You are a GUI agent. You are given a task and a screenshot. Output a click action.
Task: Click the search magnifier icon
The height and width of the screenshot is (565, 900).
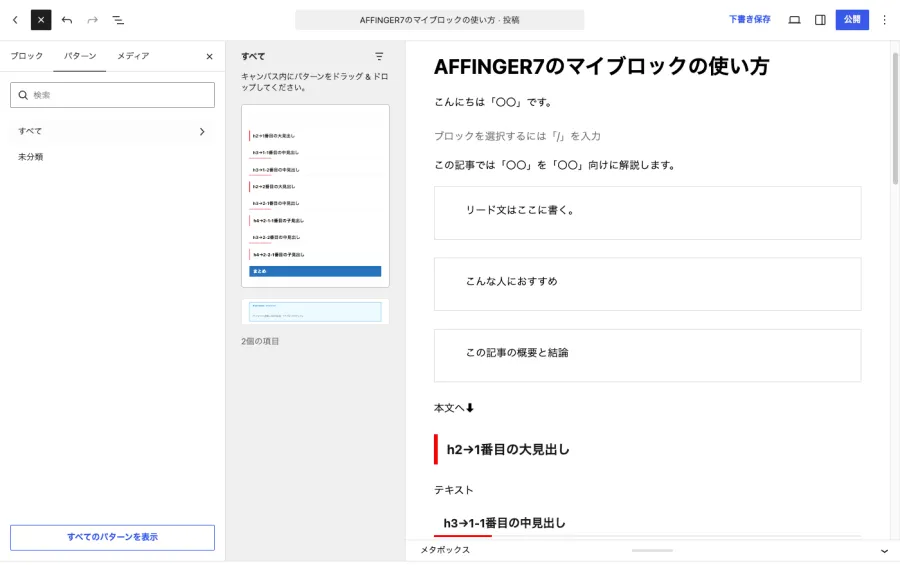(x=23, y=95)
